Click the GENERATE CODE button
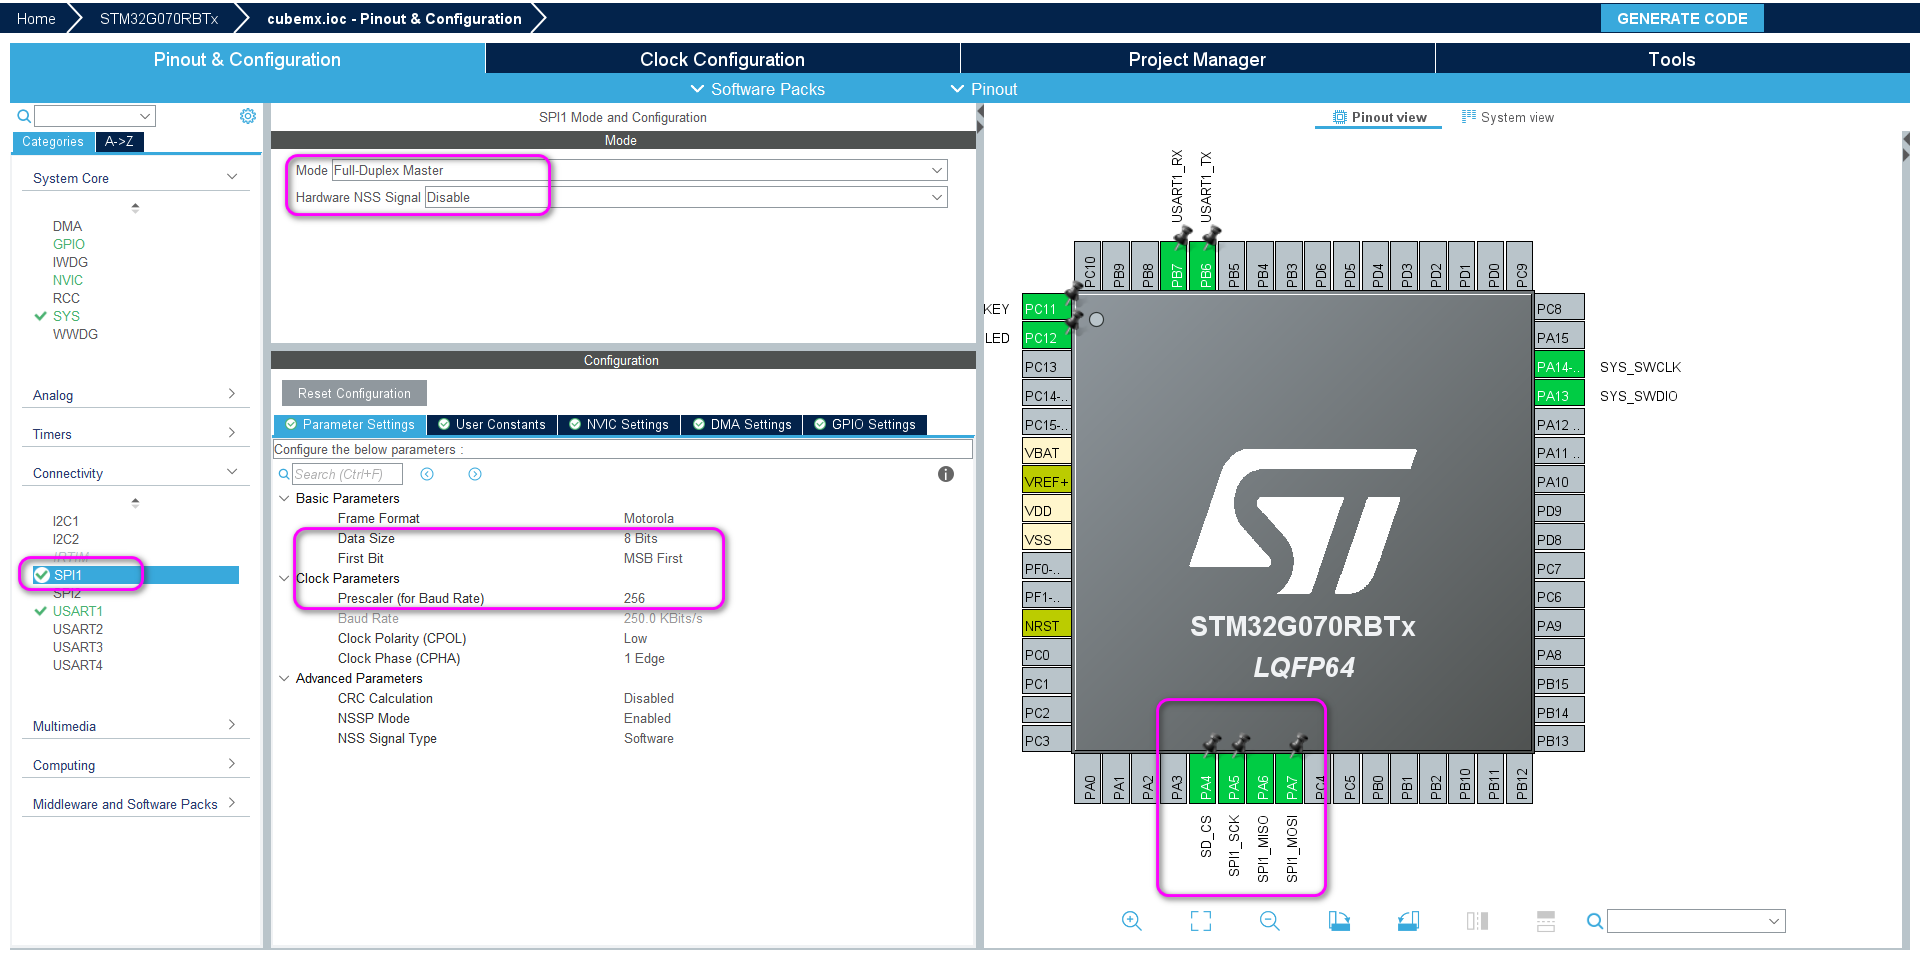Image resolution: width=1920 pixels, height=960 pixels. 1682,18
